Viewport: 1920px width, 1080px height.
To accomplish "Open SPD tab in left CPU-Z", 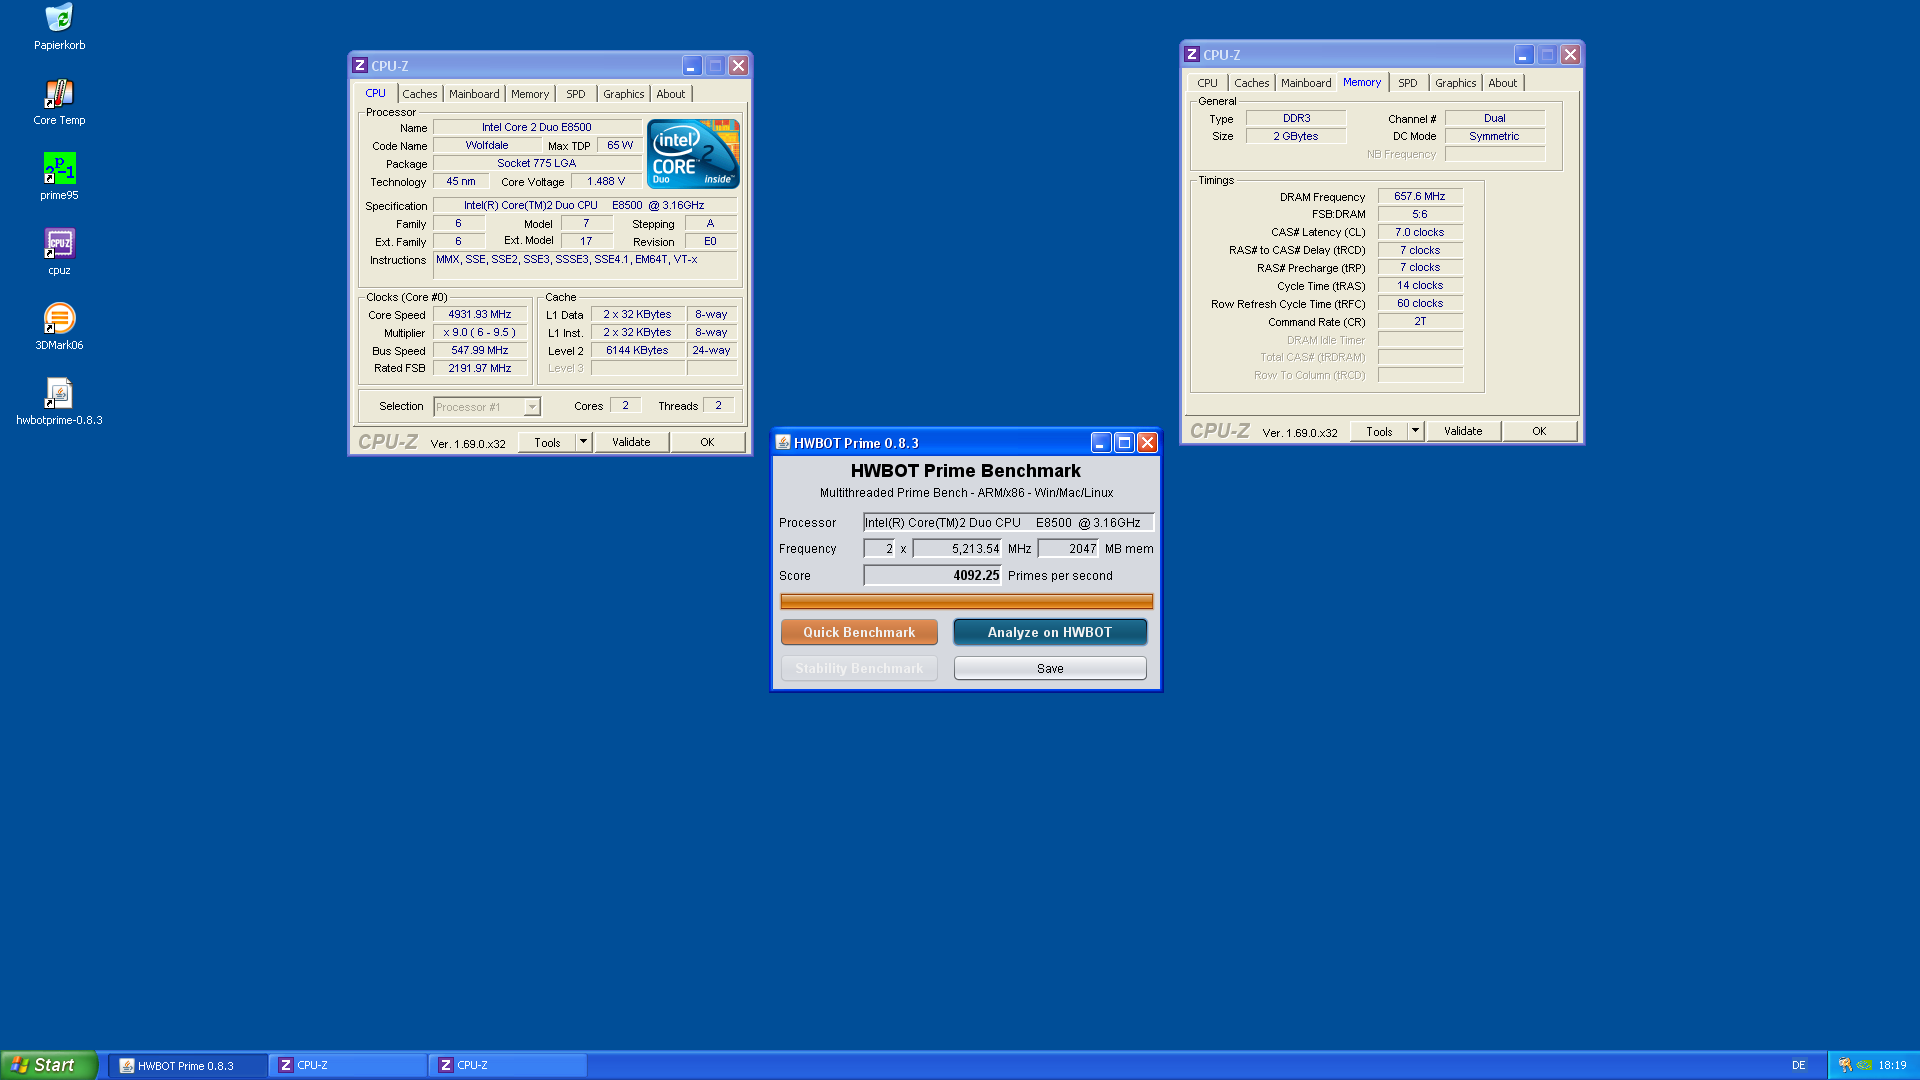I will pos(576,94).
